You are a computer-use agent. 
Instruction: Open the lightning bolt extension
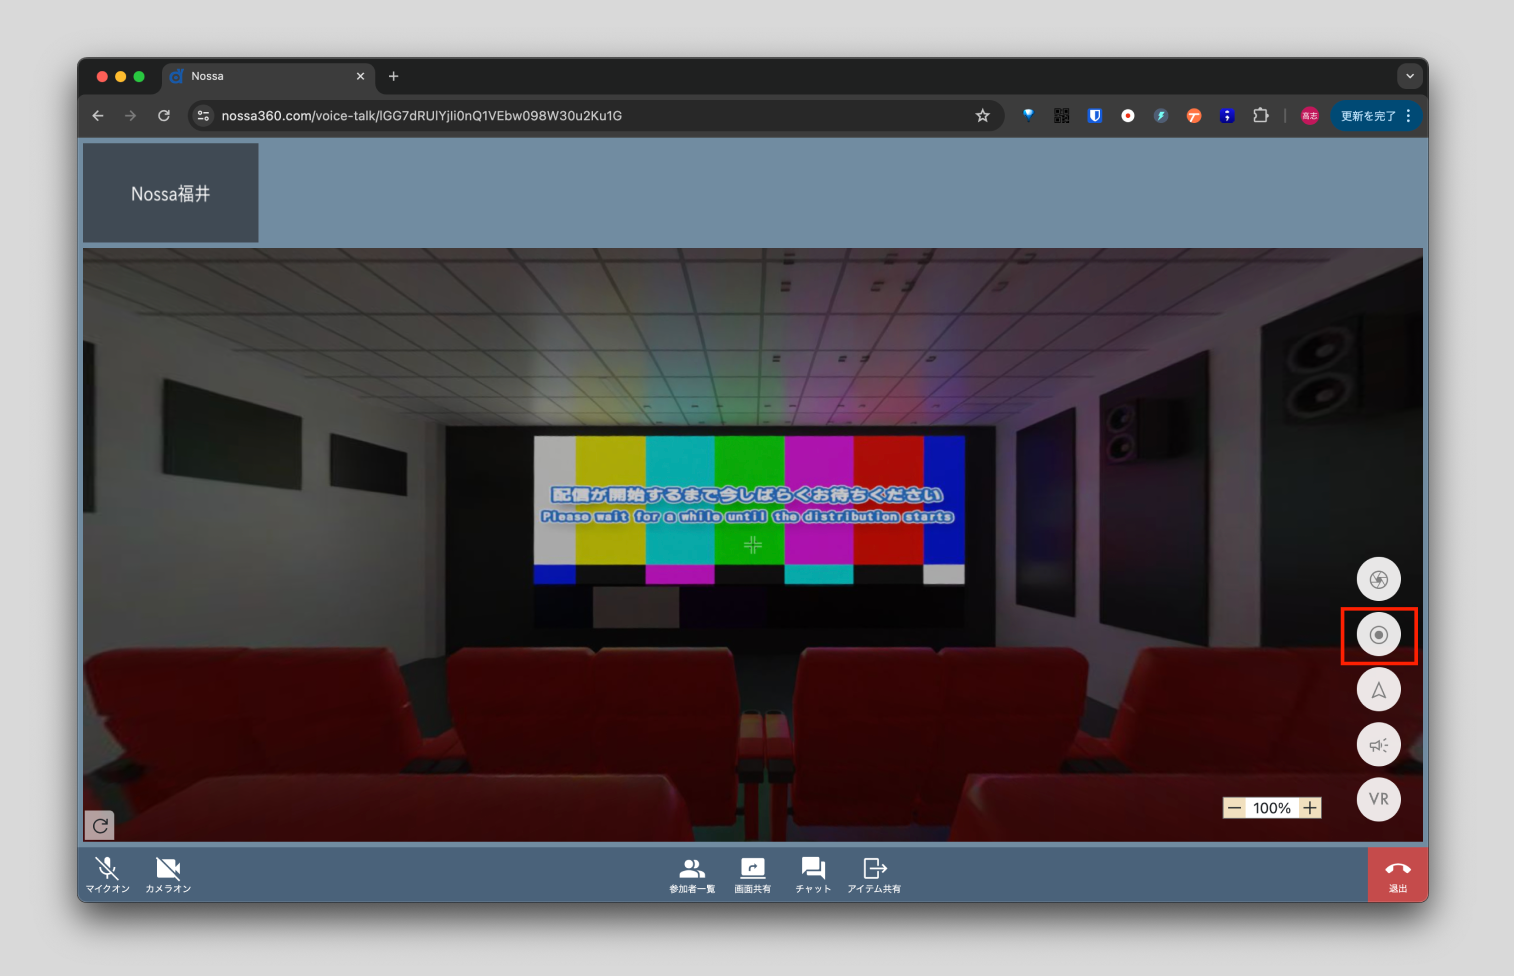1161,116
